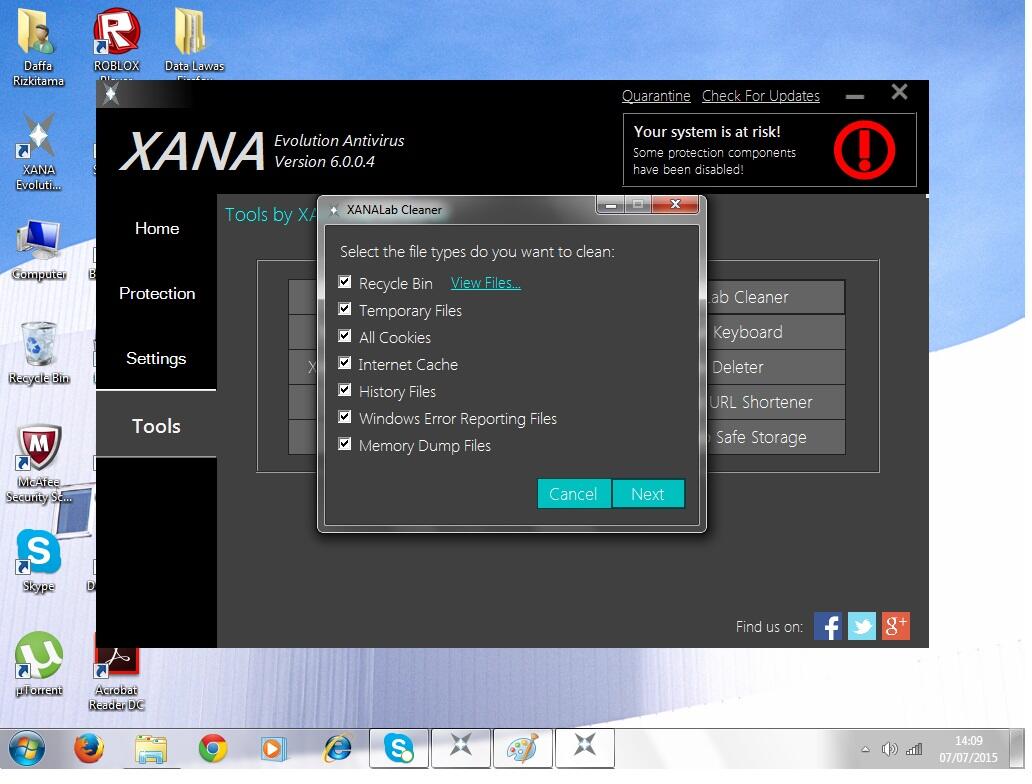Image resolution: width=1032 pixels, height=784 pixels.
Task: Click the red system risk warning icon
Action: [x=864, y=149]
